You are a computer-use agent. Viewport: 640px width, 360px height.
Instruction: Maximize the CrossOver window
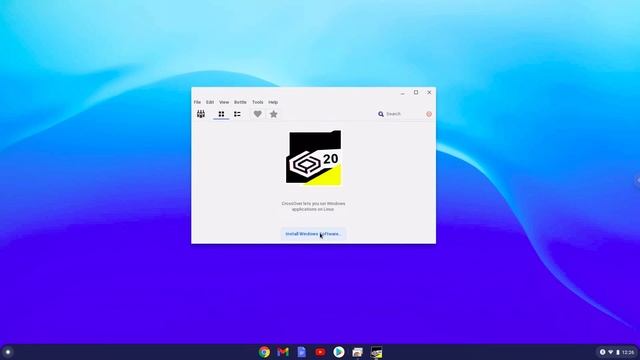416,93
